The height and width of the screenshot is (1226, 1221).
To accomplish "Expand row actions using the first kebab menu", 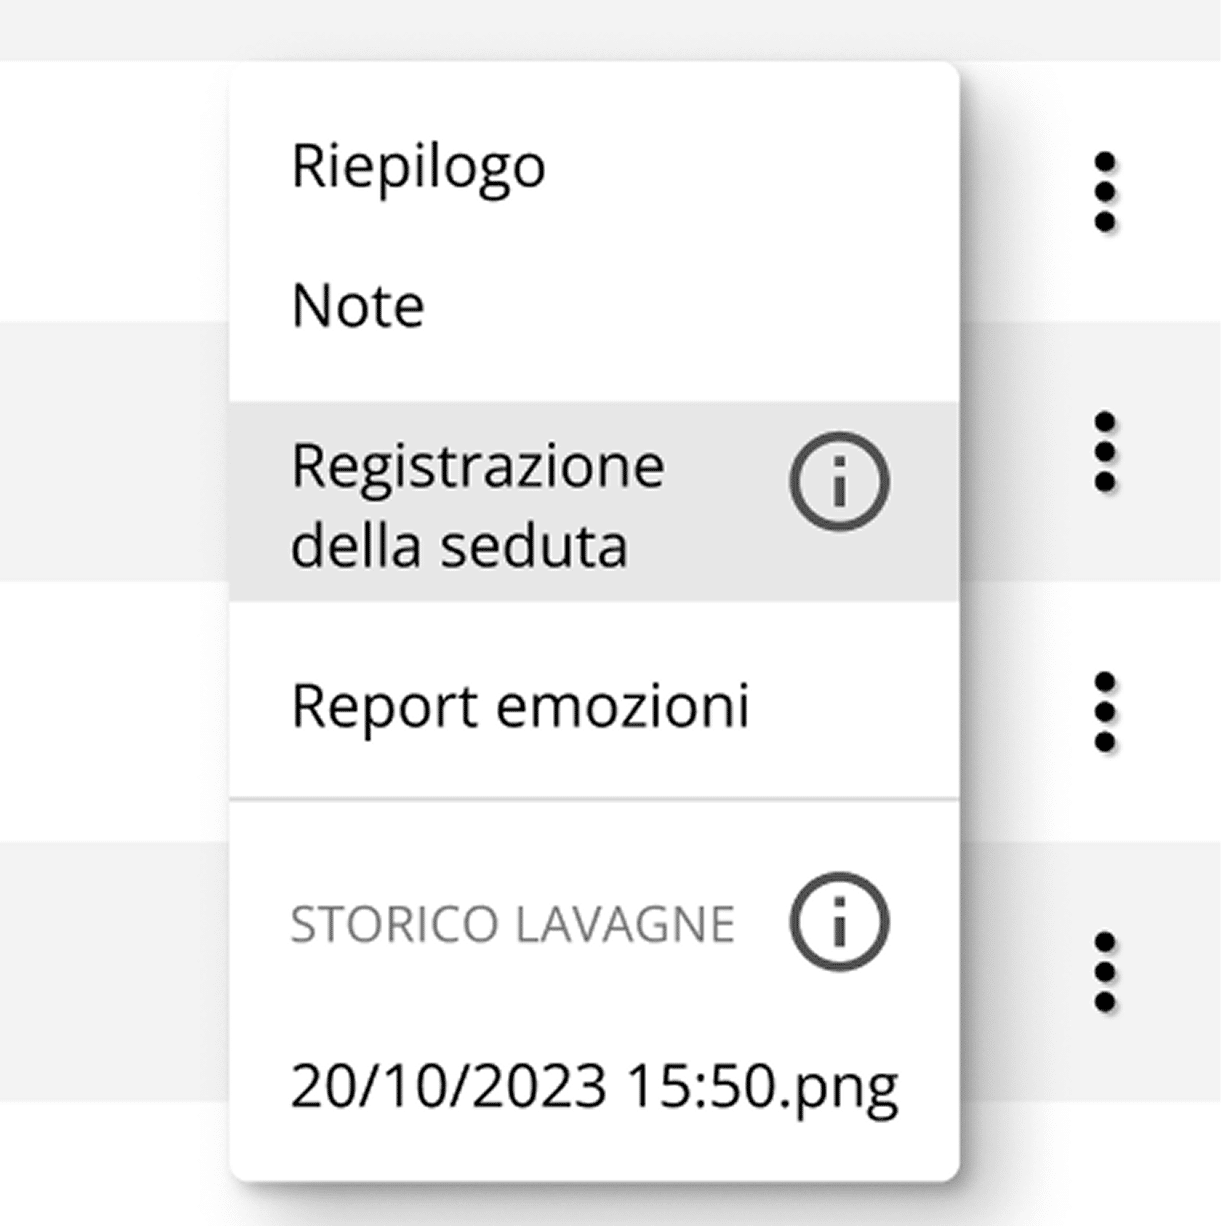I will (1104, 191).
